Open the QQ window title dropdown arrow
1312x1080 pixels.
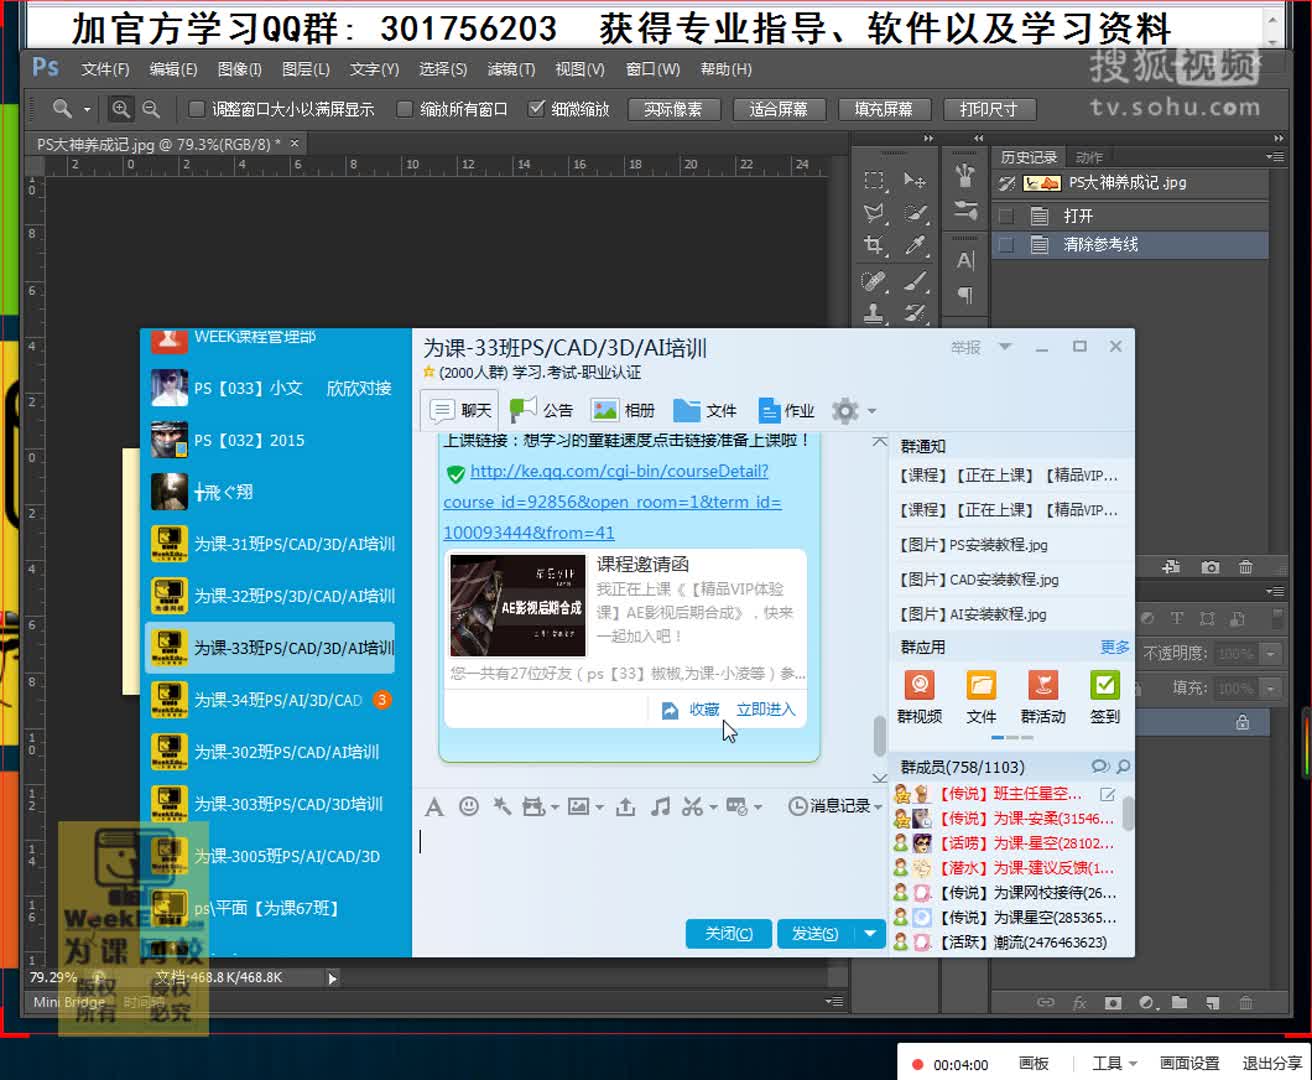pos(1005,347)
